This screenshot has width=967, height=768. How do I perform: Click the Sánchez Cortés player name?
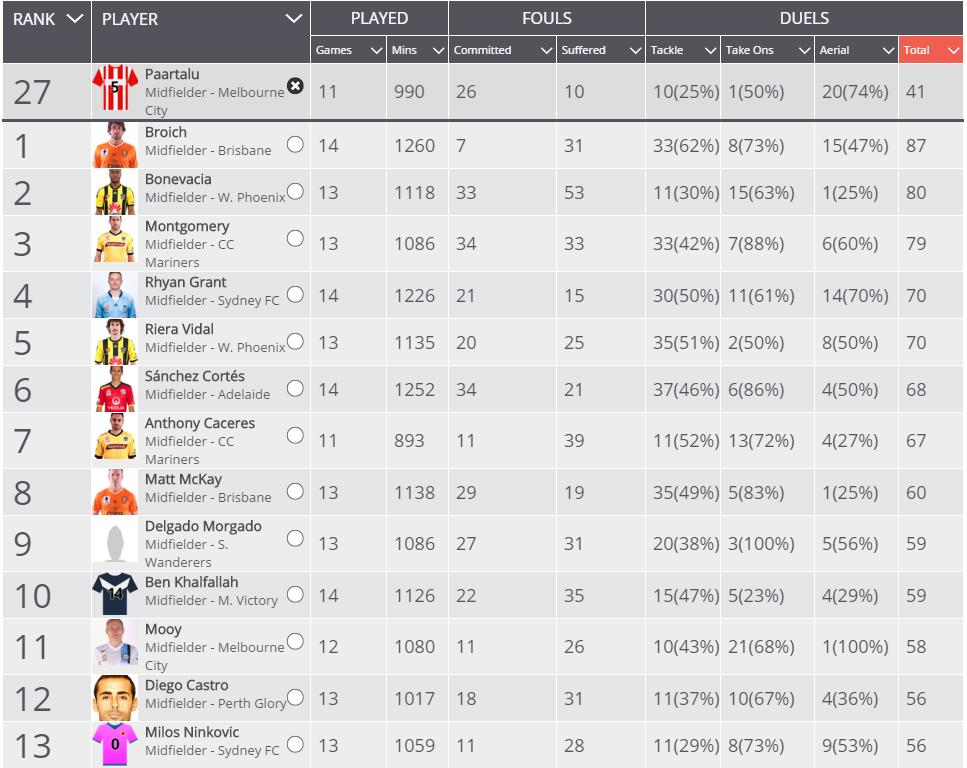195,376
